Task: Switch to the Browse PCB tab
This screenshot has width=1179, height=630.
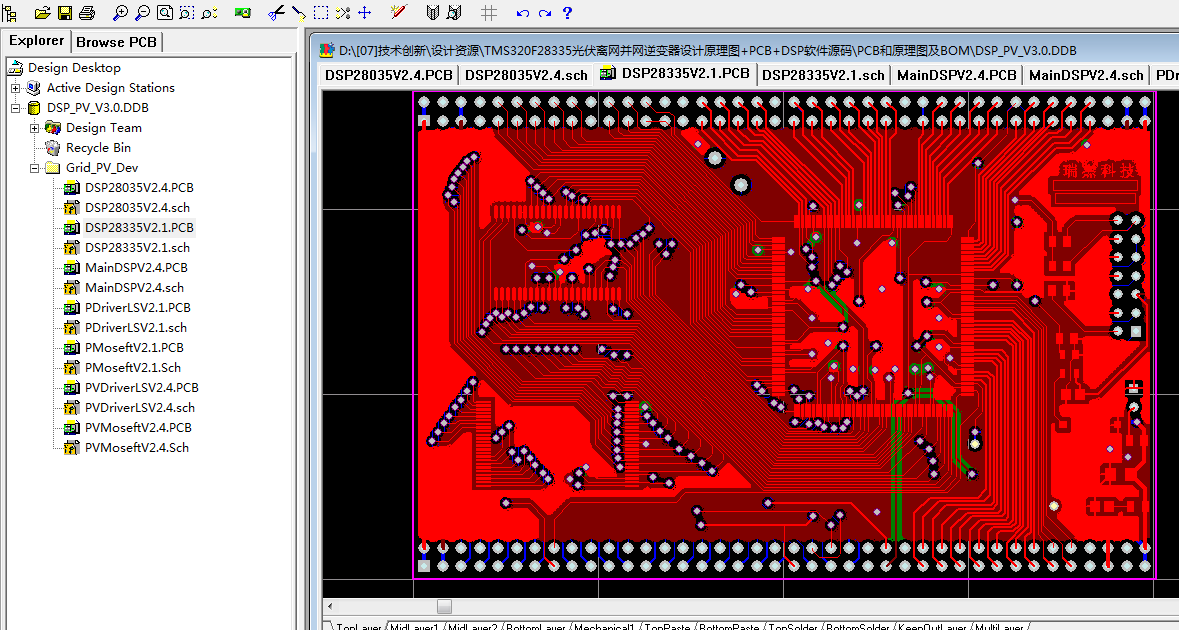Action: click(117, 42)
